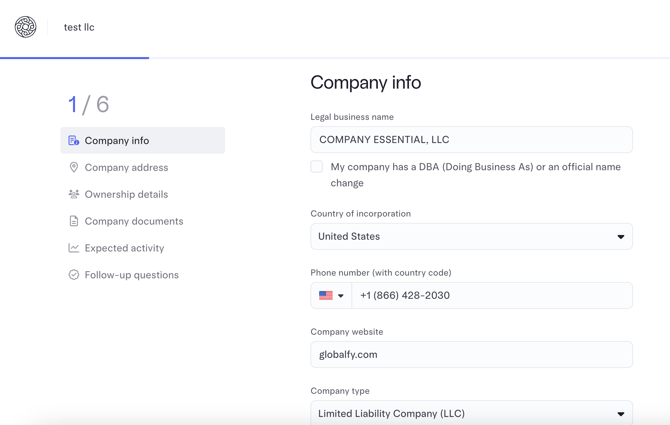Screen dimensions: 670x425
Task: Enable the DBA or name change checkbox
Action: click(317, 167)
